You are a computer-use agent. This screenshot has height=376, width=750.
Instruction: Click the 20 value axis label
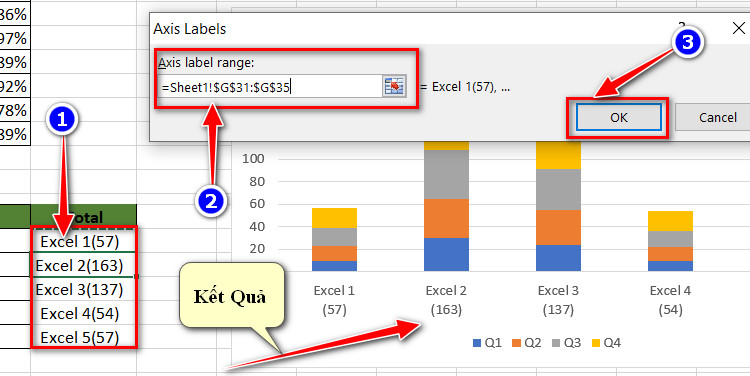[256, 249]
